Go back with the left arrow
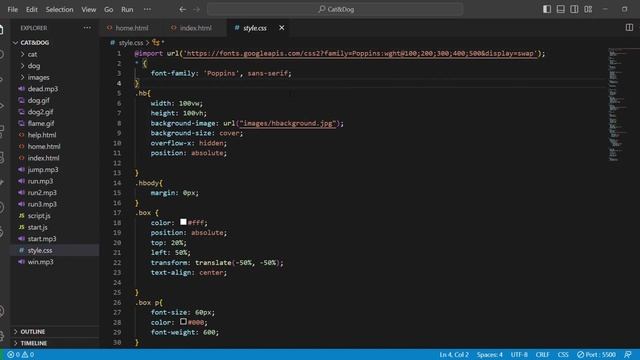 [x=182, y=9]
